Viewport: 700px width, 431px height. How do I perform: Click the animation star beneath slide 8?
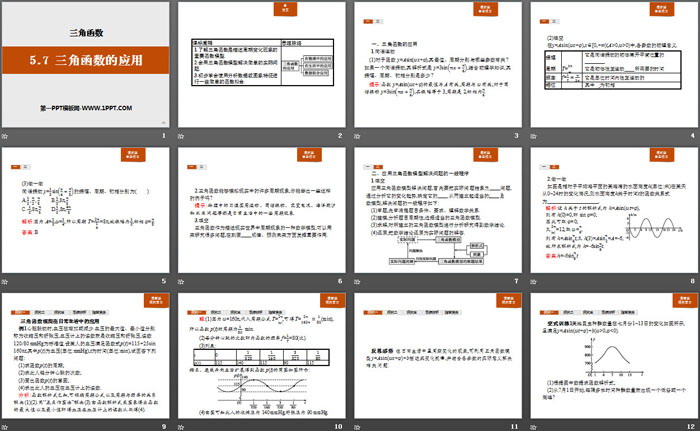tap(533, 282)
